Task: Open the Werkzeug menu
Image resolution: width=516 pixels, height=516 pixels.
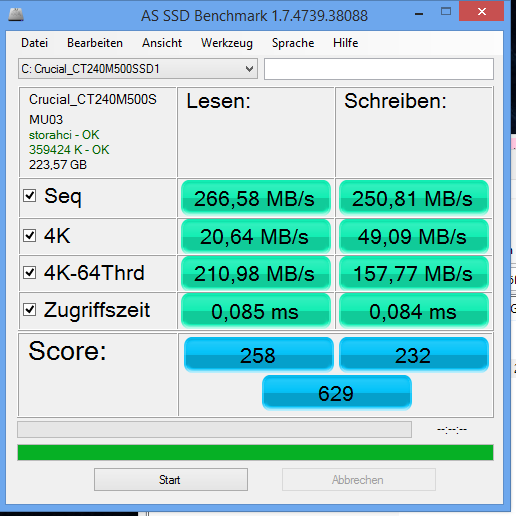Action: click(227, 43)
